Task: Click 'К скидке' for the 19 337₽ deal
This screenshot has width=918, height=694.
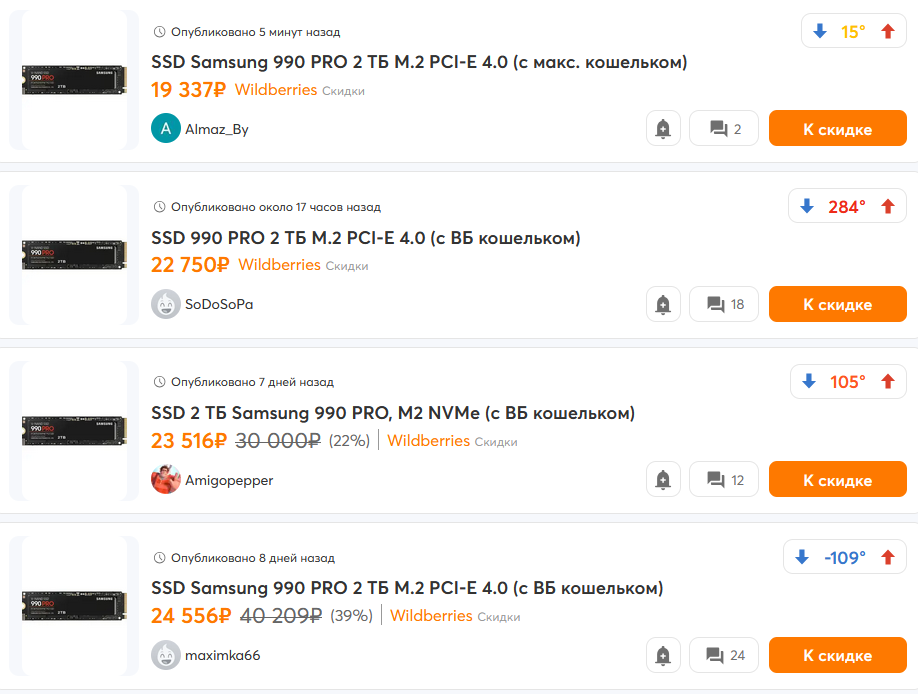Action: point(837,129)
